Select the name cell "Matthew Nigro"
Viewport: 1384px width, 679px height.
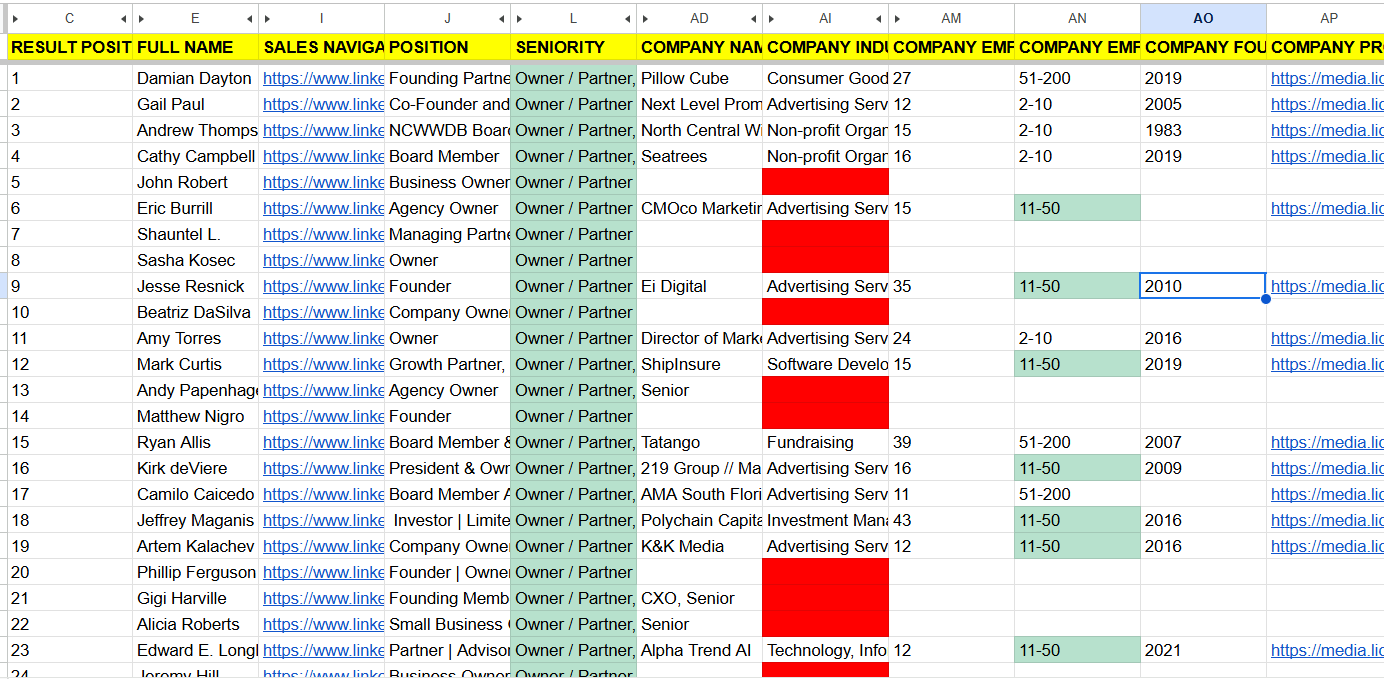tap(195, 416)
